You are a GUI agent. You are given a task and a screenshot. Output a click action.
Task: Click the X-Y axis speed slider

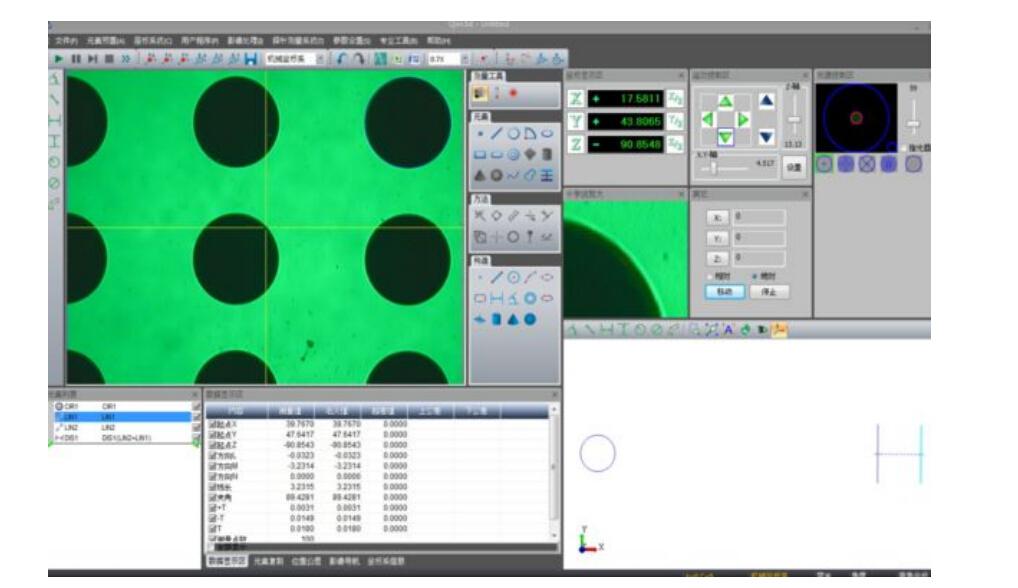(x=713, y=167)
